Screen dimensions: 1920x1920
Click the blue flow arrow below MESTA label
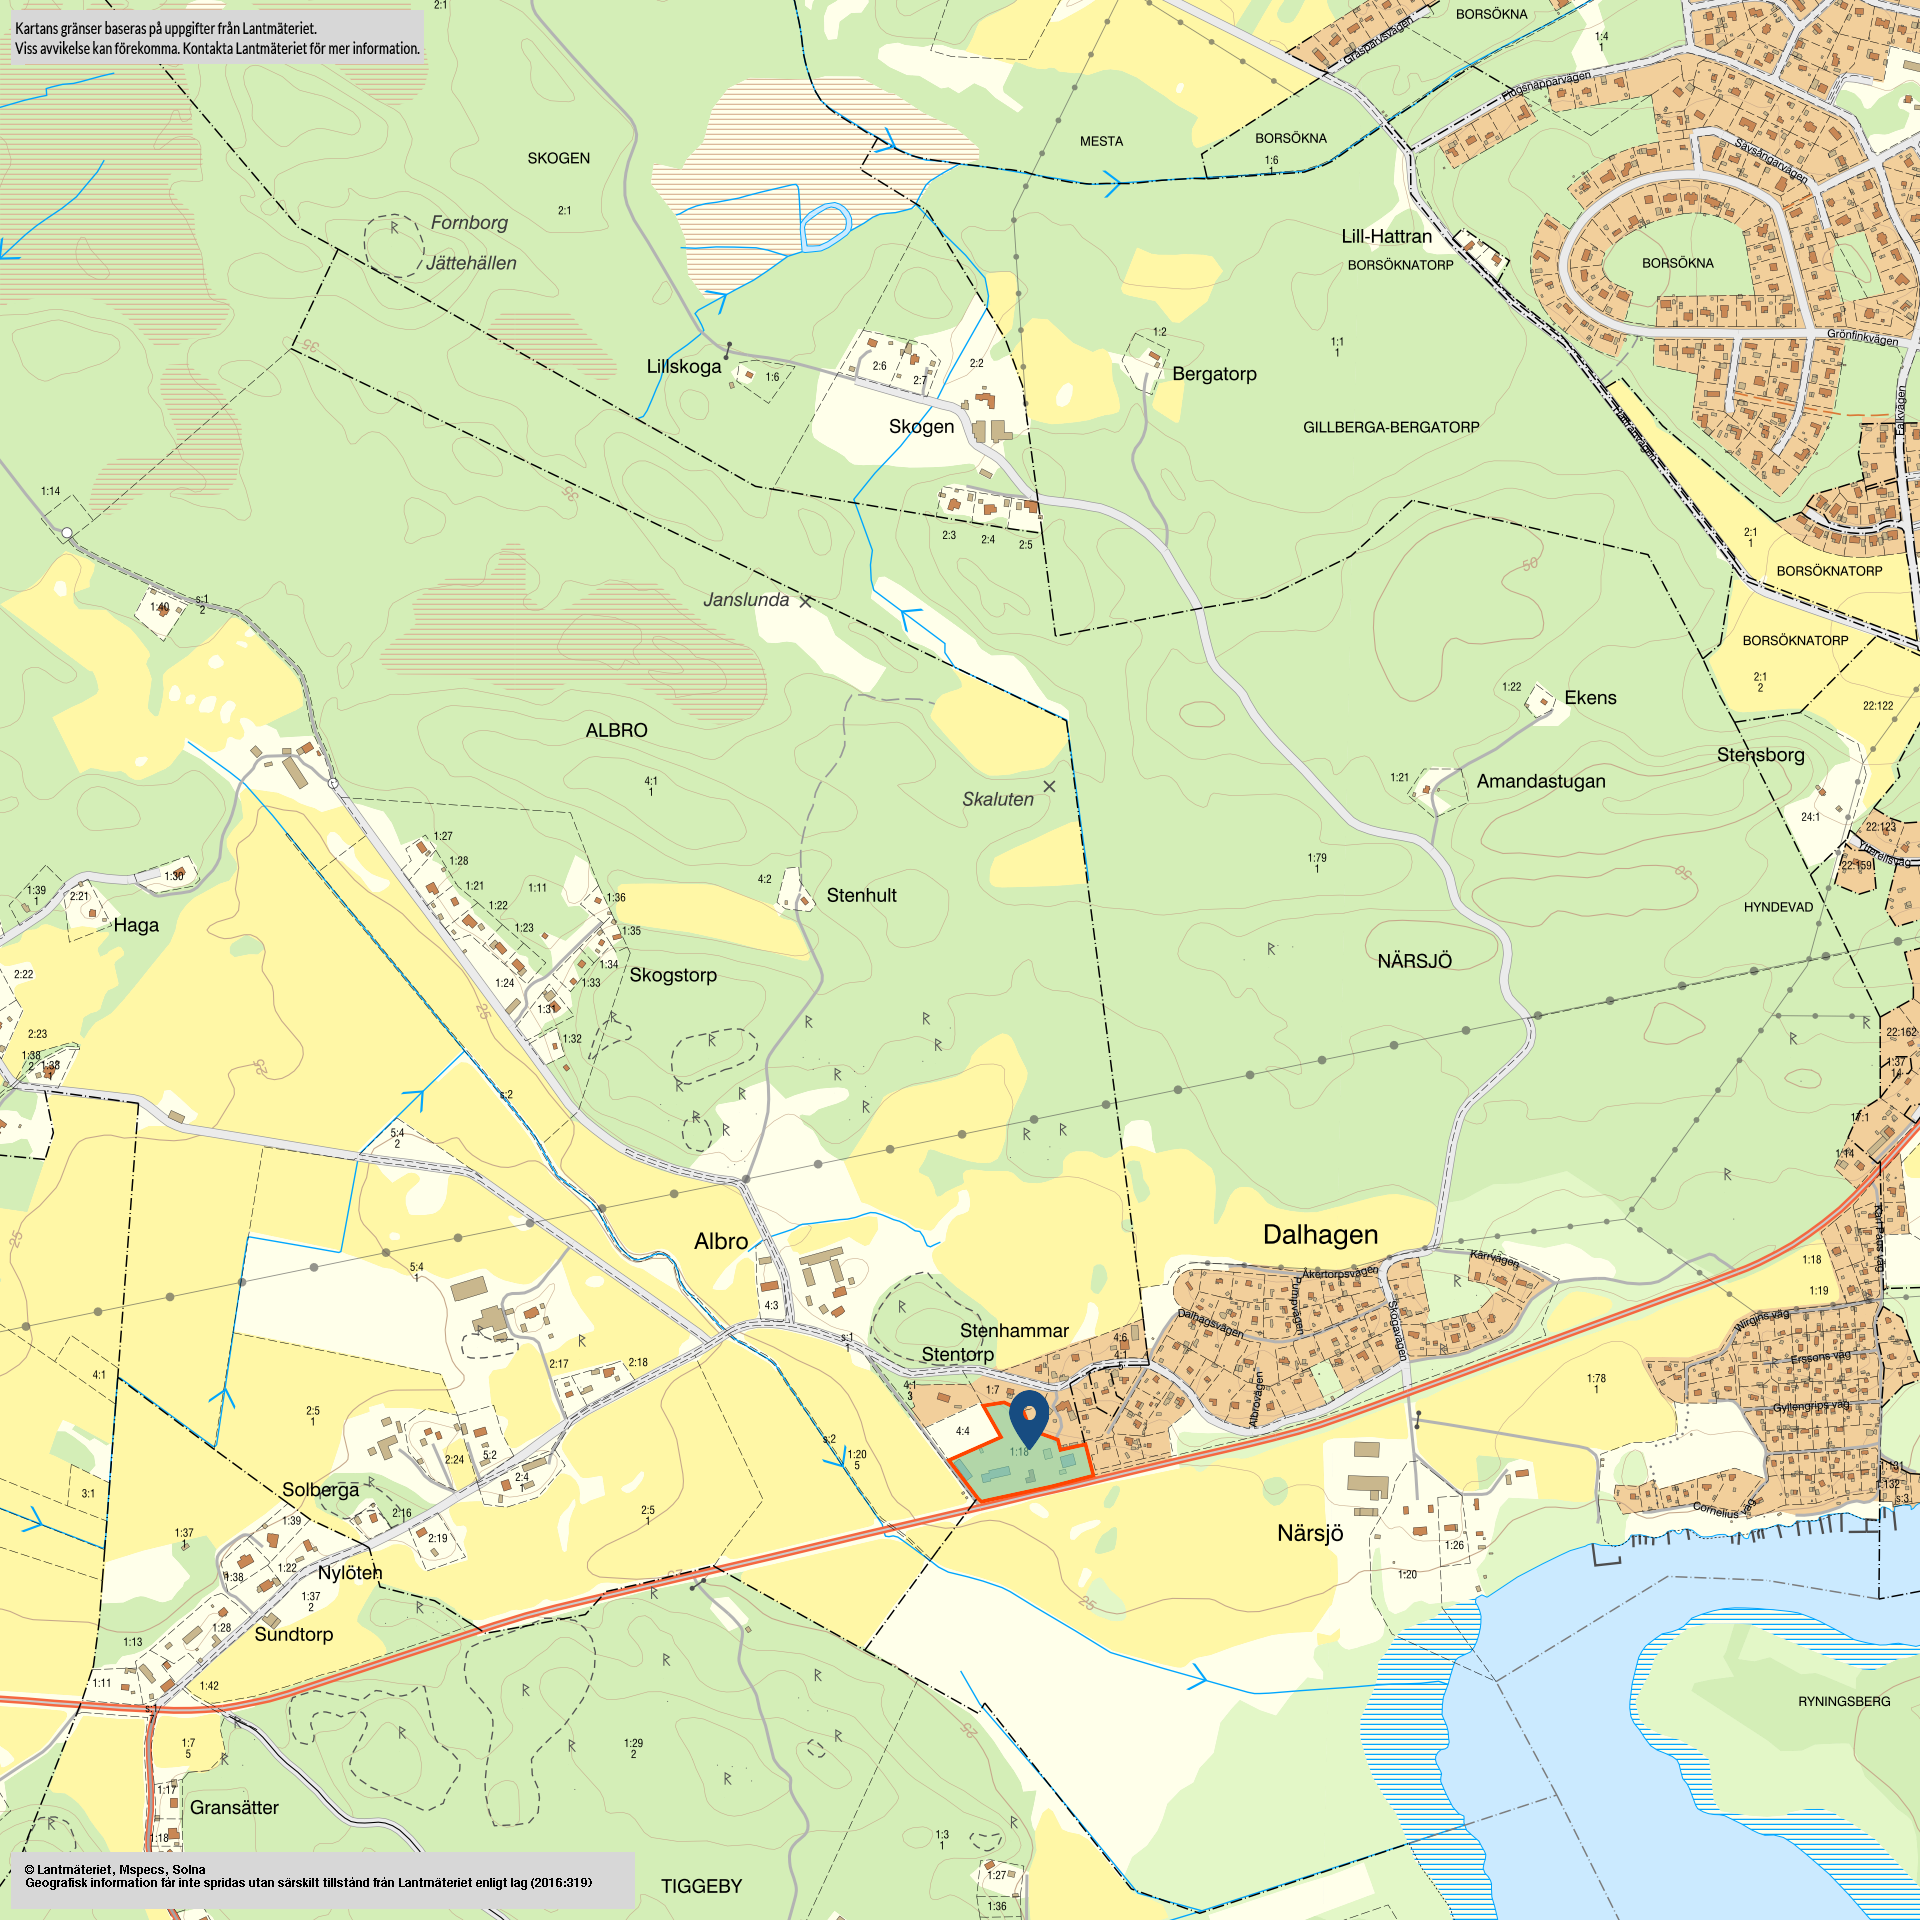1112,182
